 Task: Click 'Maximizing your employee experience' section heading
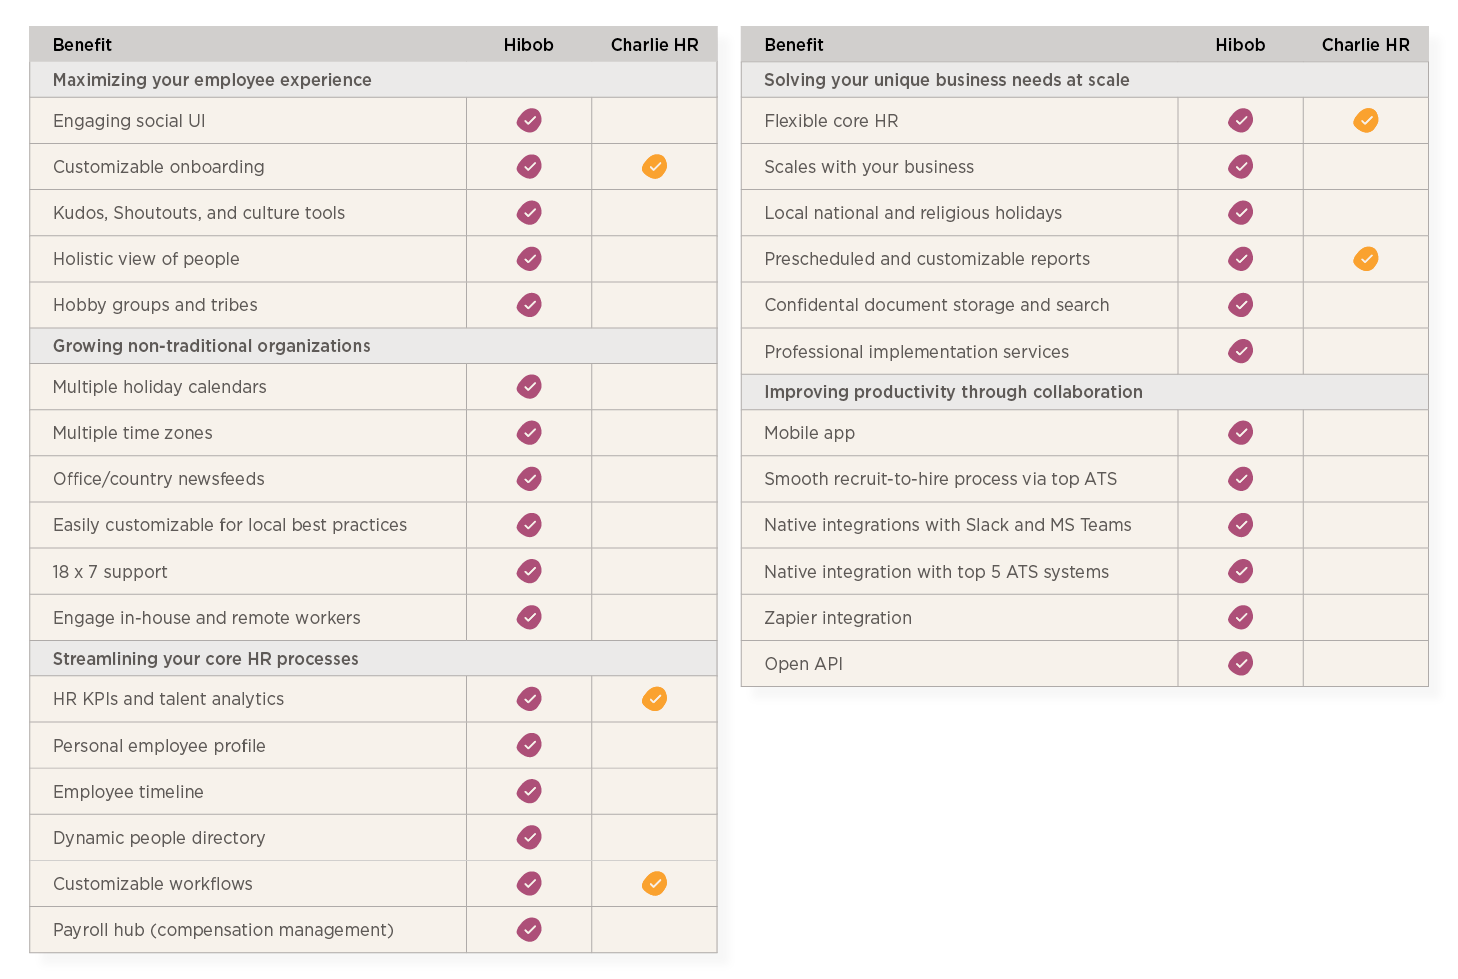point(212,80)
